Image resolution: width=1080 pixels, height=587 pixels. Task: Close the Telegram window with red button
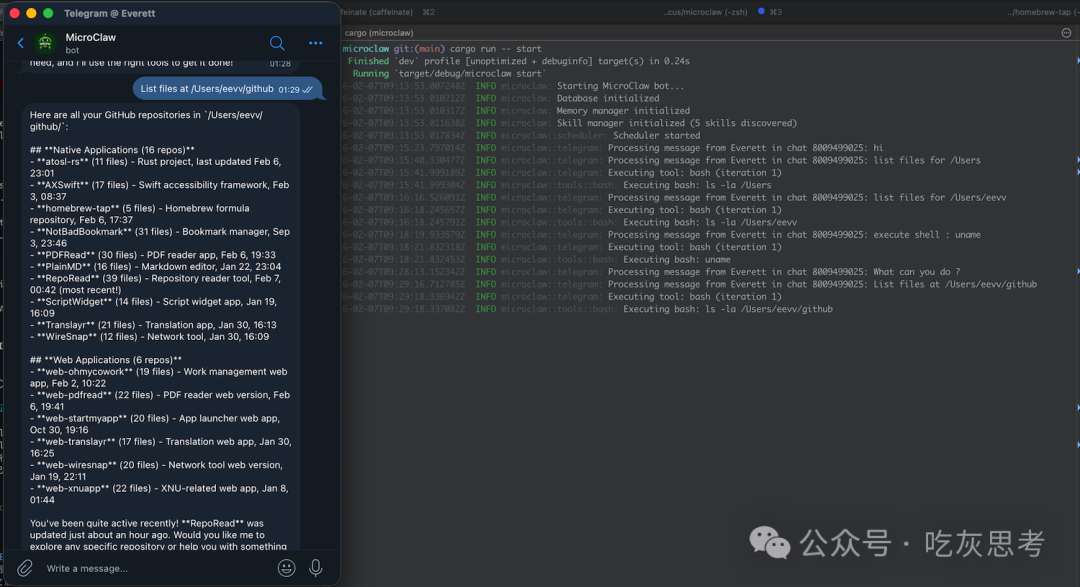click(x=14, y=13)
